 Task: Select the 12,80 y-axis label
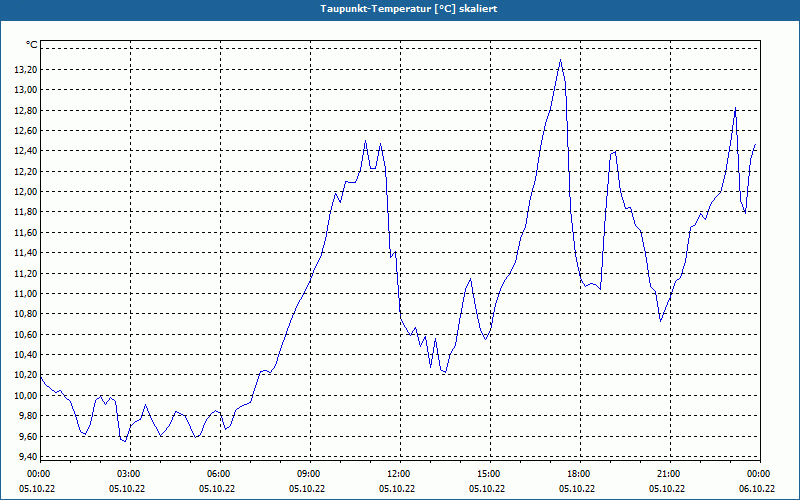(27, 110)
